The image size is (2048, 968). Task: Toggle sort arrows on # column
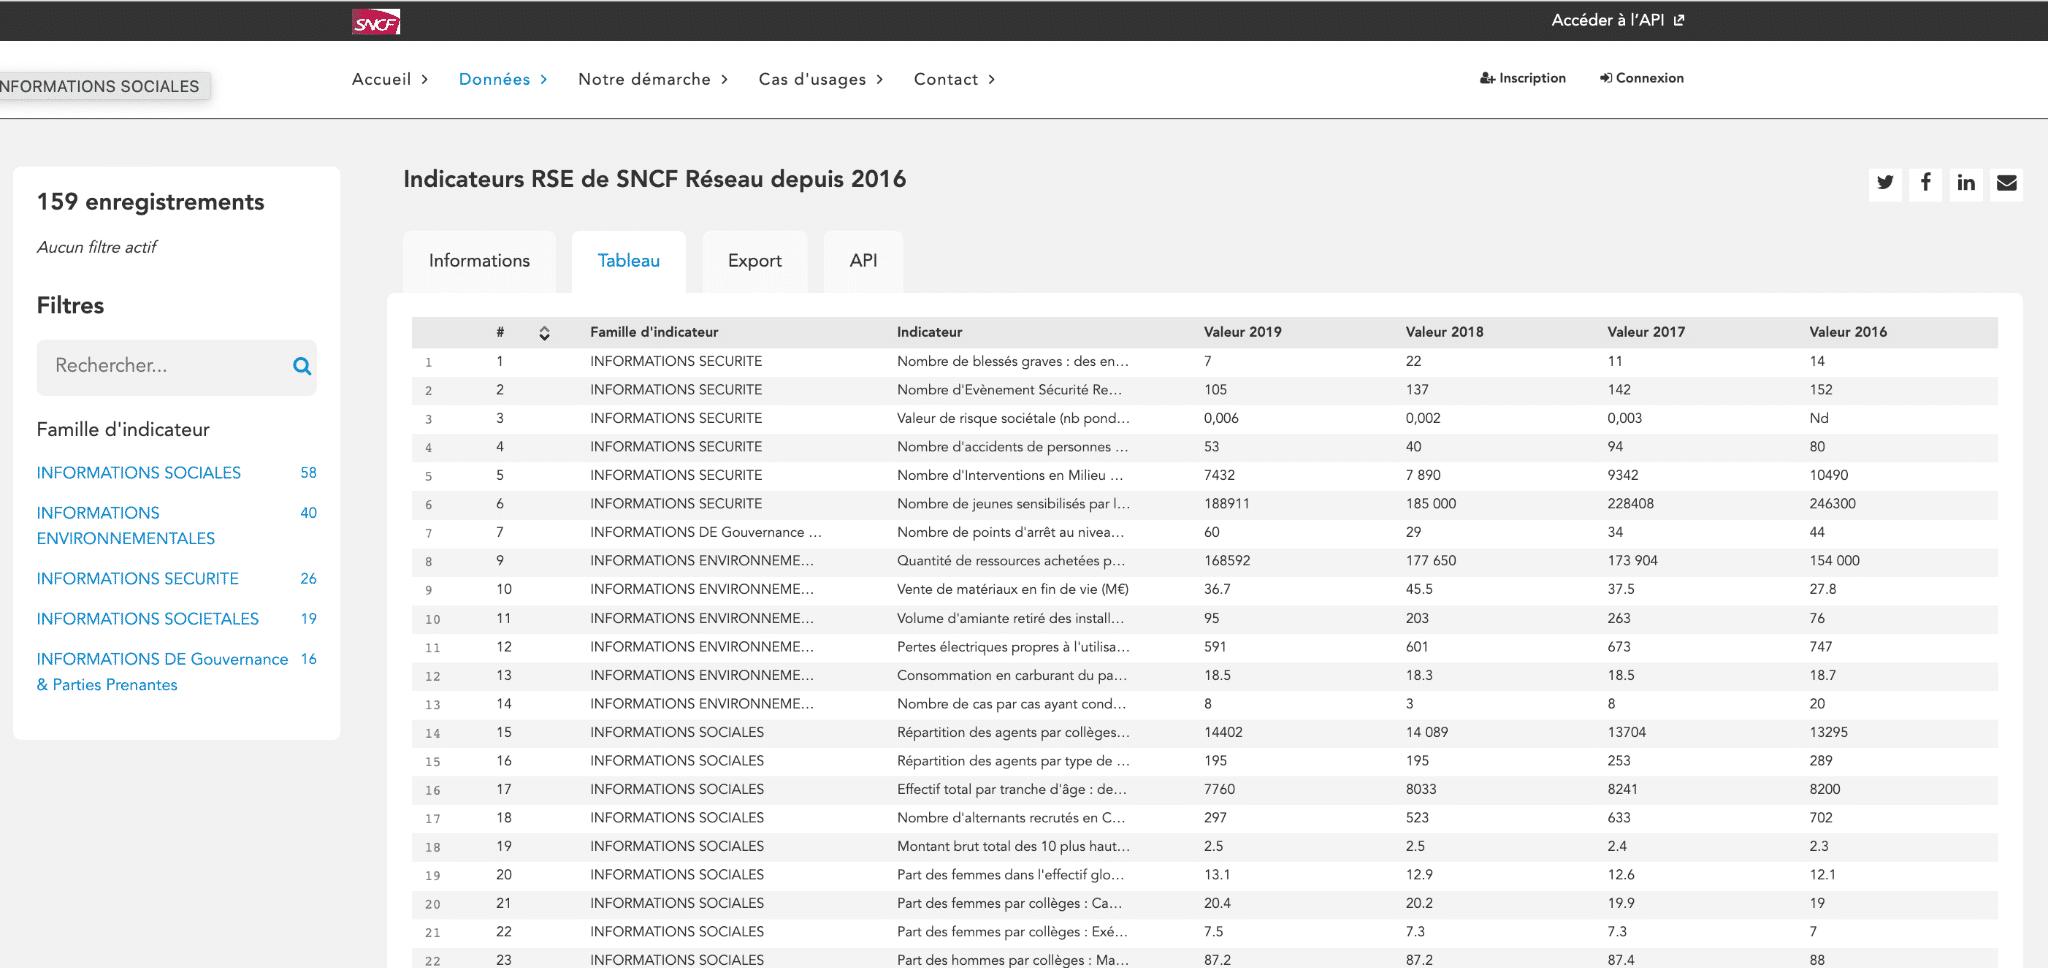click(x=544, y=333)
